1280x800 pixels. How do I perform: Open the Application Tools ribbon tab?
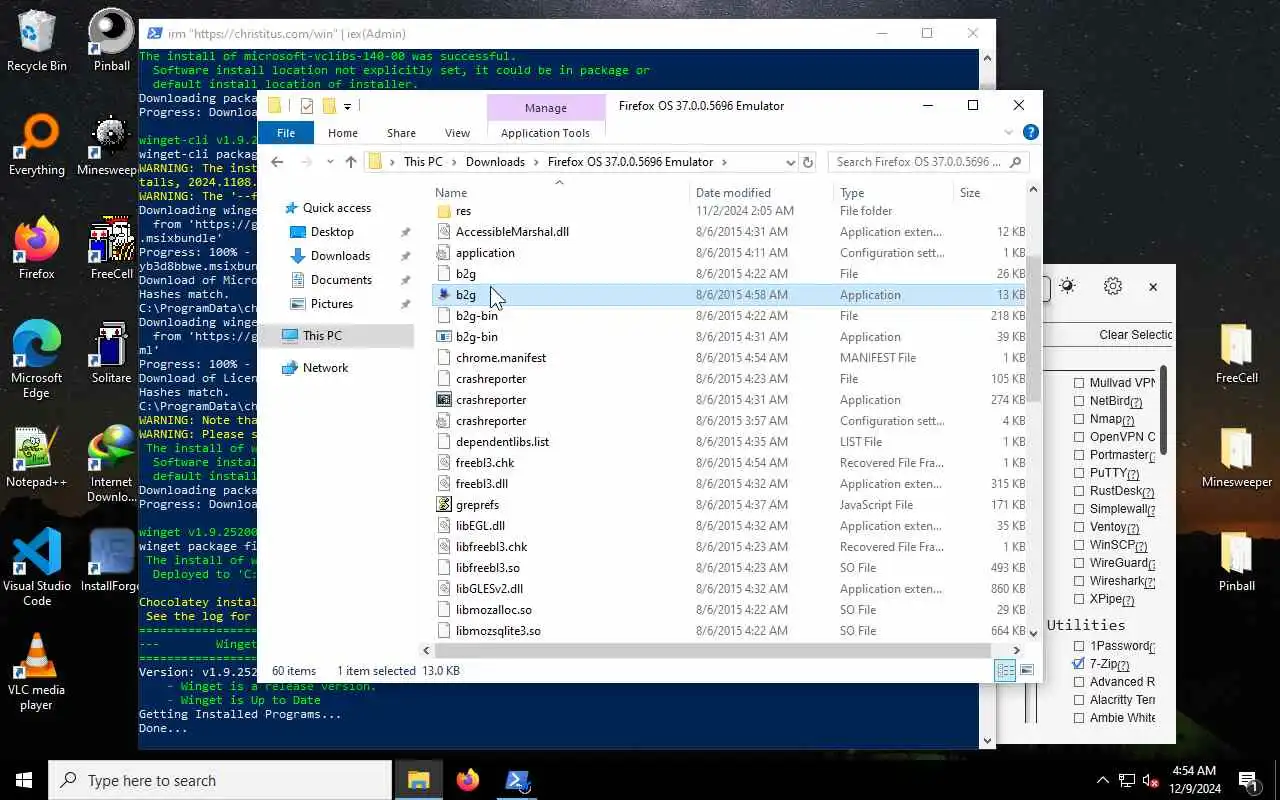click(x=545, y=133)
